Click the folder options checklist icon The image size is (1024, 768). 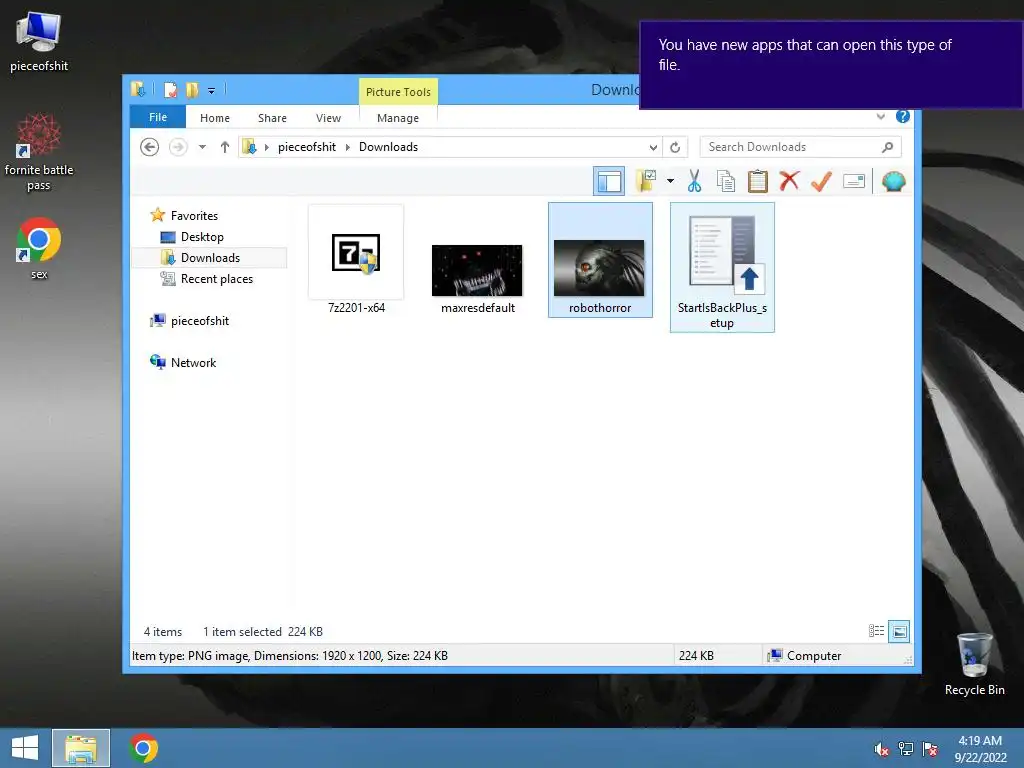tap(647, 181)
